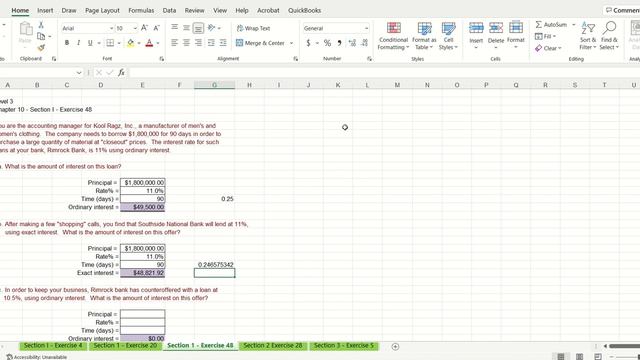Switch to Section 2 Exercise 28 sheet
This screenshot has height=360, width=640.
tap(273, 346)
